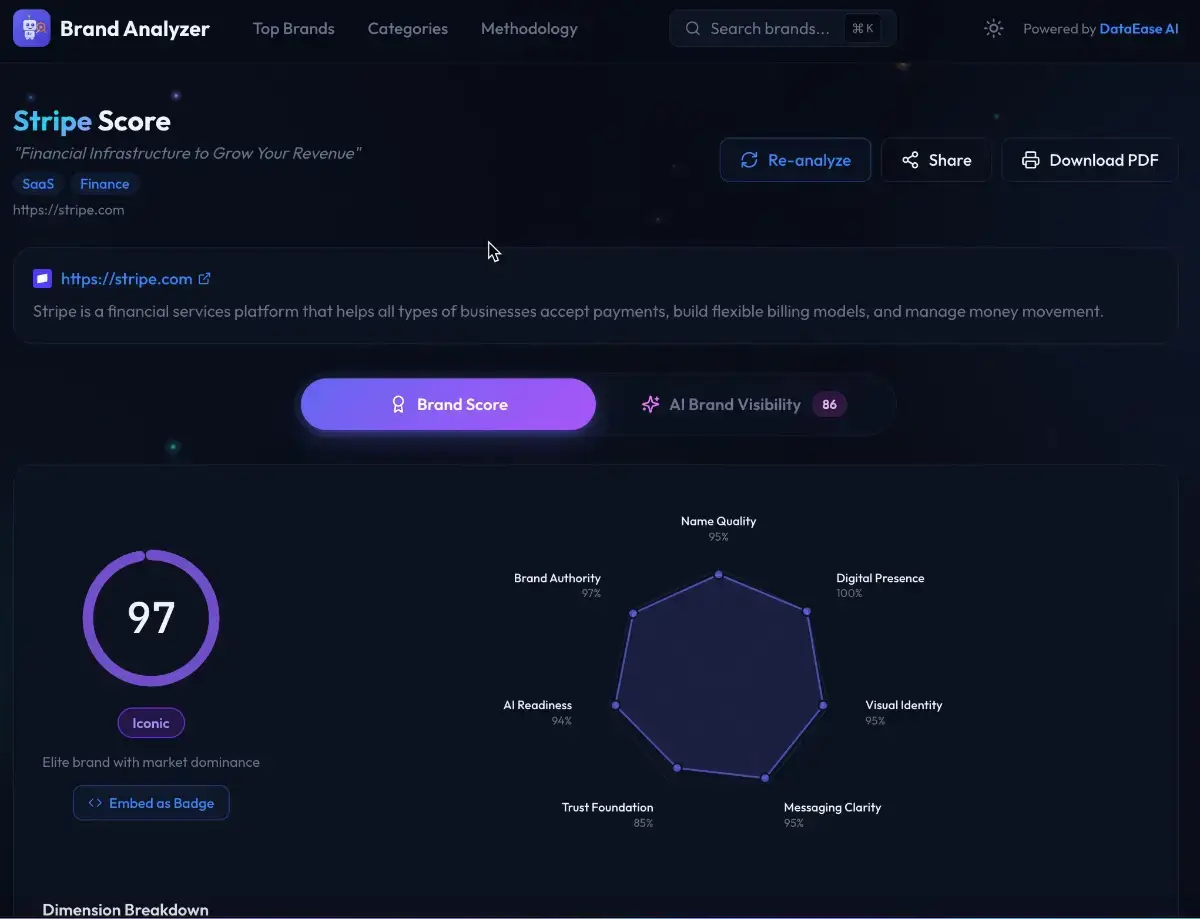1200x919 pixels.
Task: Click the Embed as Badge button
Action: [151, 803]
